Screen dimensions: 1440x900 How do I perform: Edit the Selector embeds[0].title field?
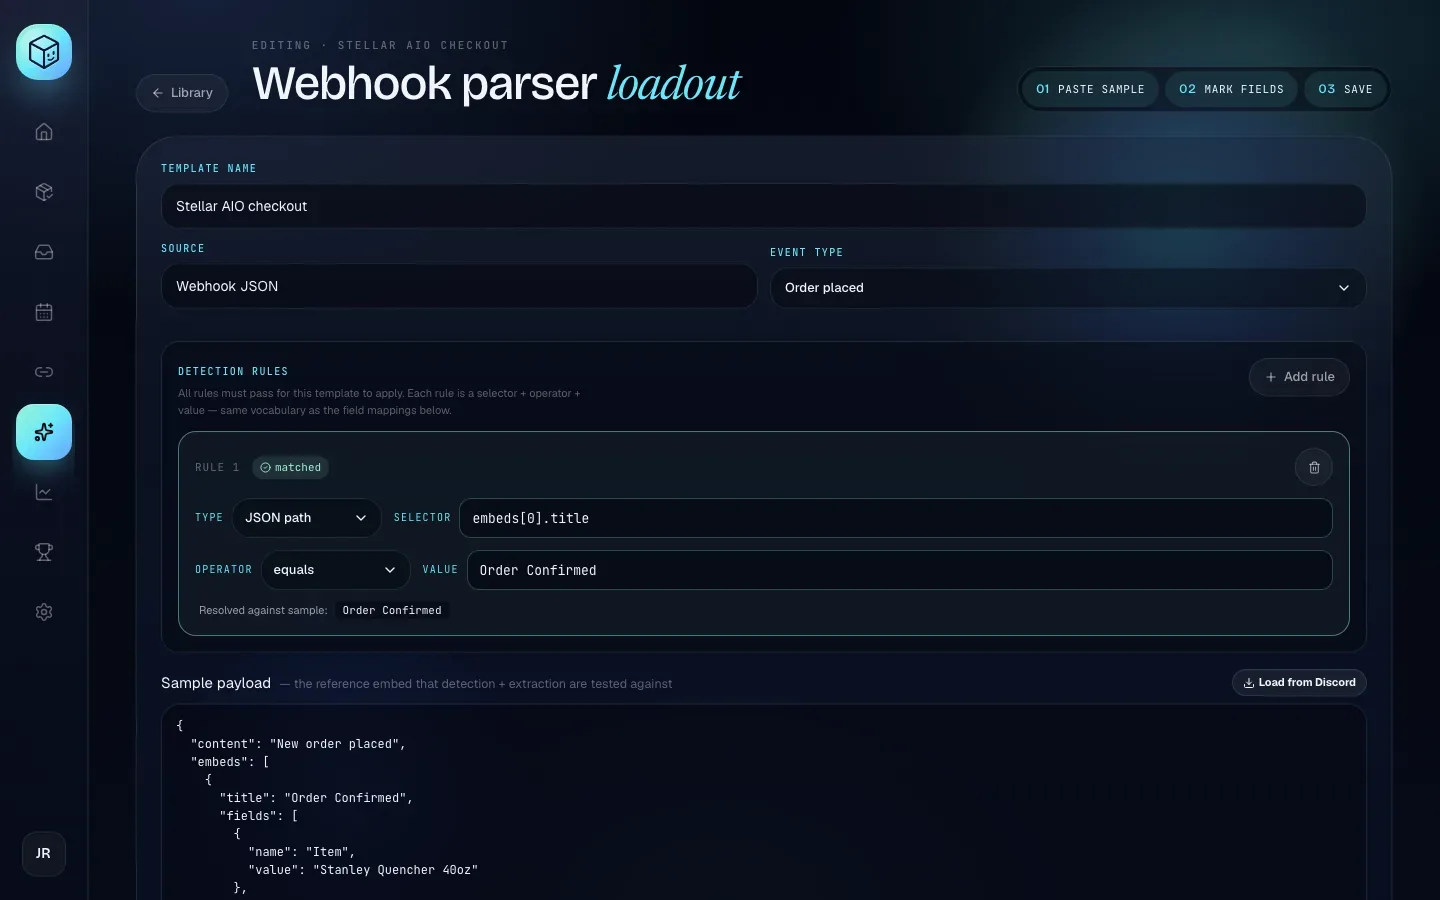click(x=895, y=518)
